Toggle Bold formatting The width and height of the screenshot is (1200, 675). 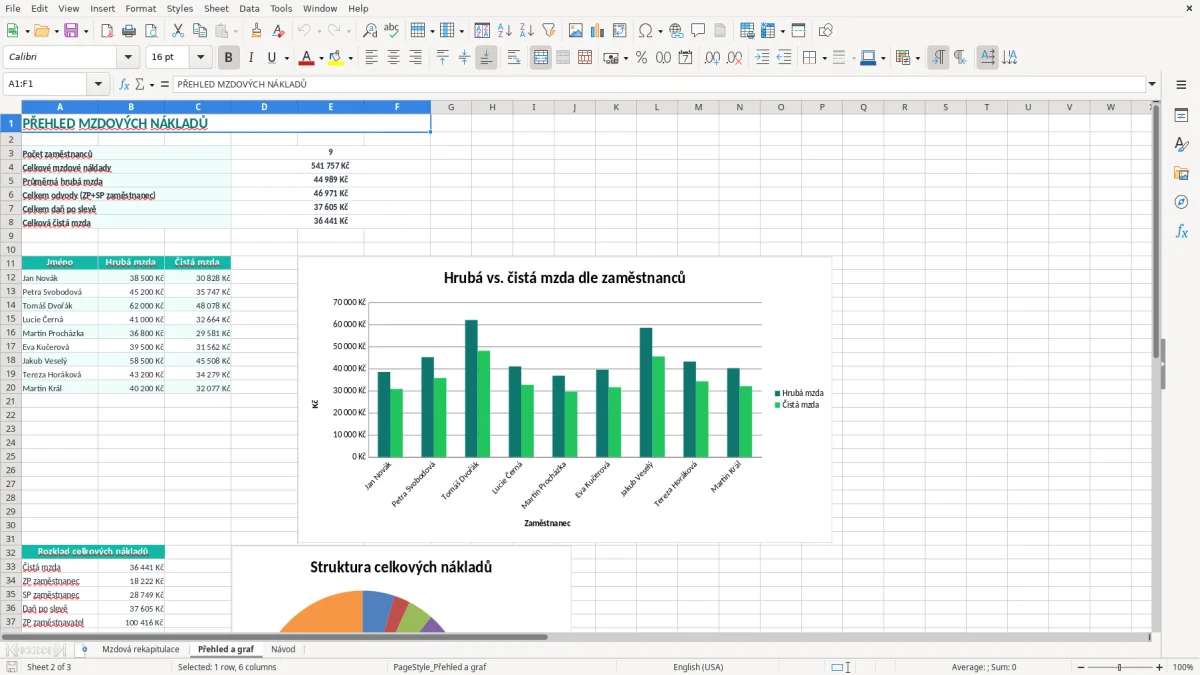coord(229,58)
